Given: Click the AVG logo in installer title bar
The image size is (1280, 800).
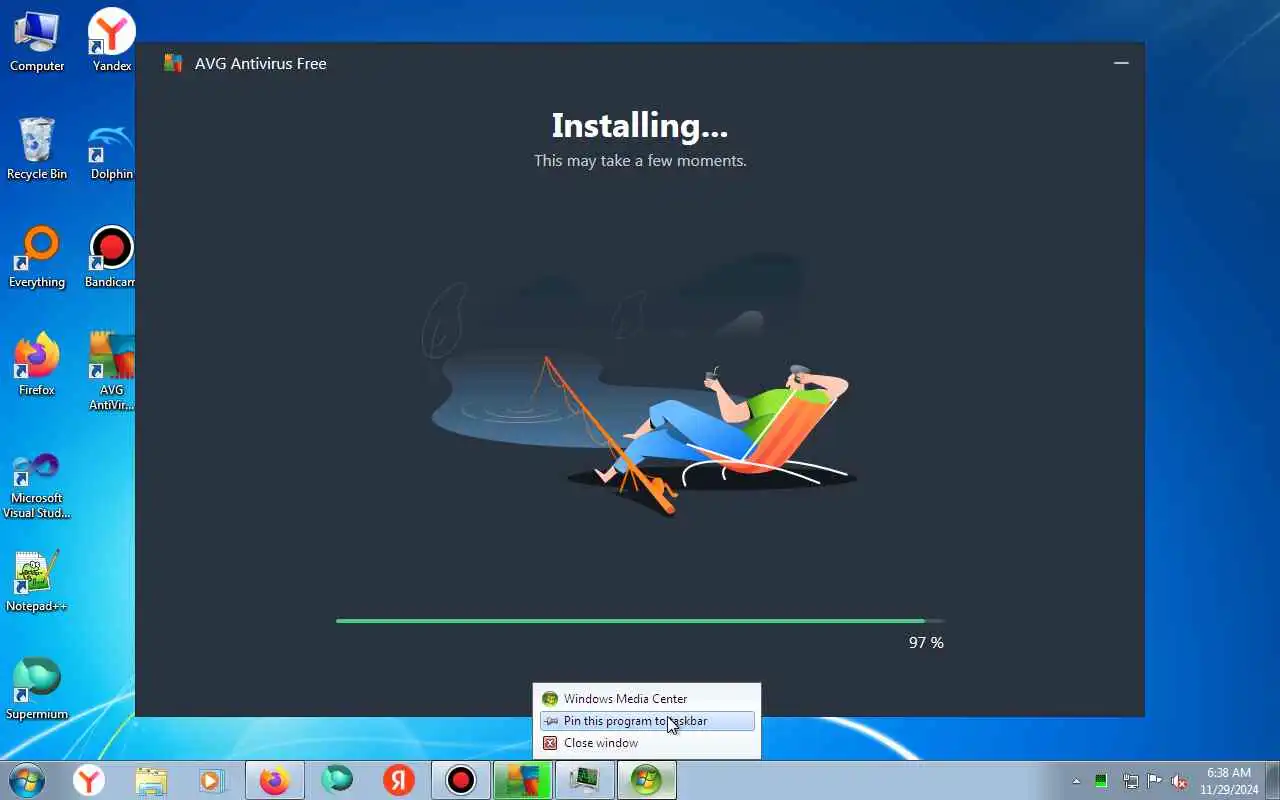Looking at the screenshot, I should (x=173, y=63).
